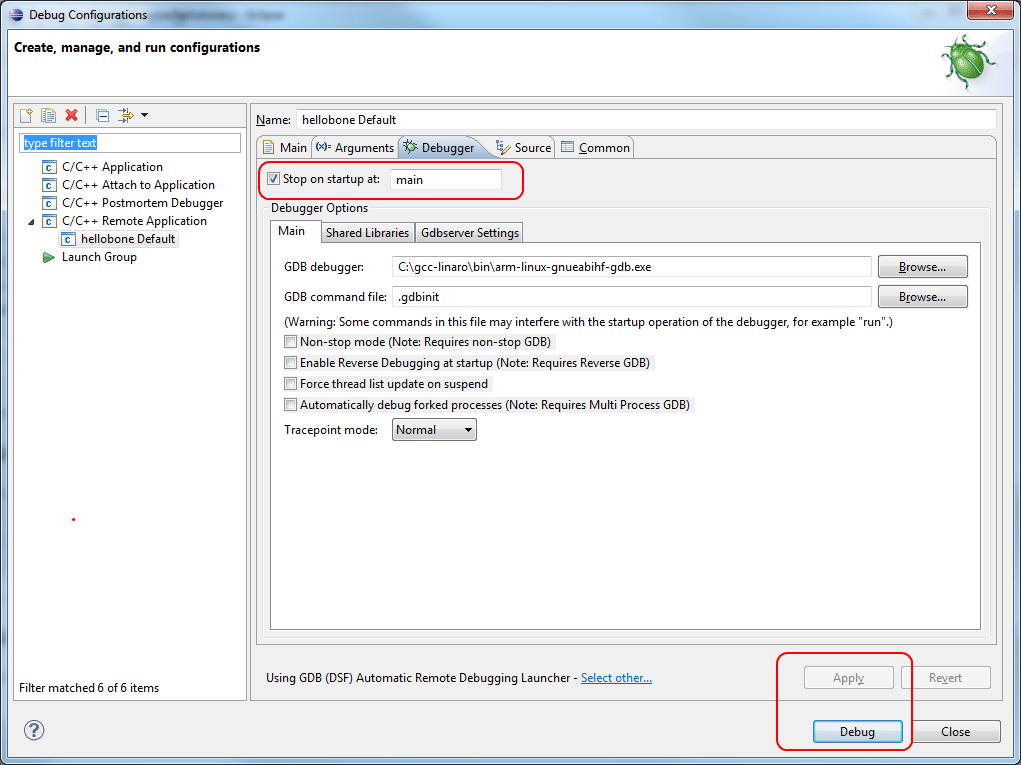
Task: Toggle Stop on startup at checkbox
Action: (273, 178)
